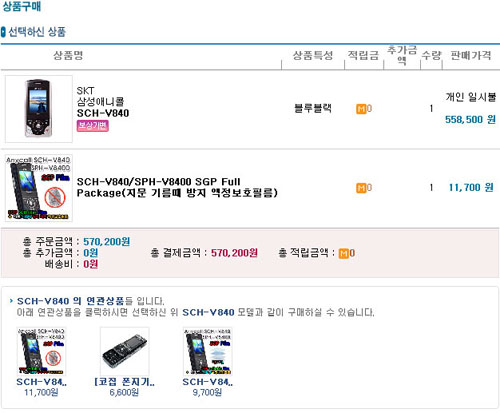Image resolution: width=500 pixels, height=413 pixels.
Task: Click the arrow bullet before SCH-V840 의 연관상품
Action: point(11,301)
